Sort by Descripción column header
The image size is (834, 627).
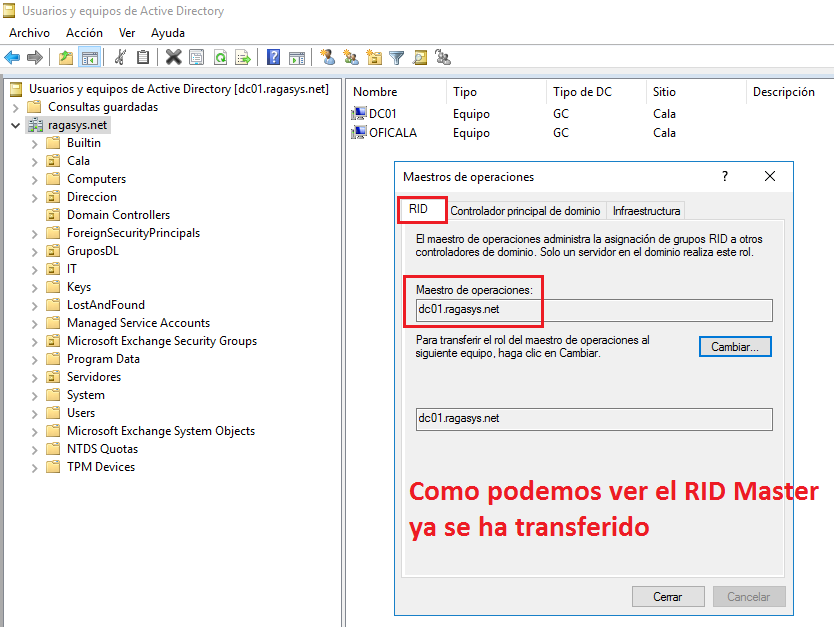pos(783,91)
